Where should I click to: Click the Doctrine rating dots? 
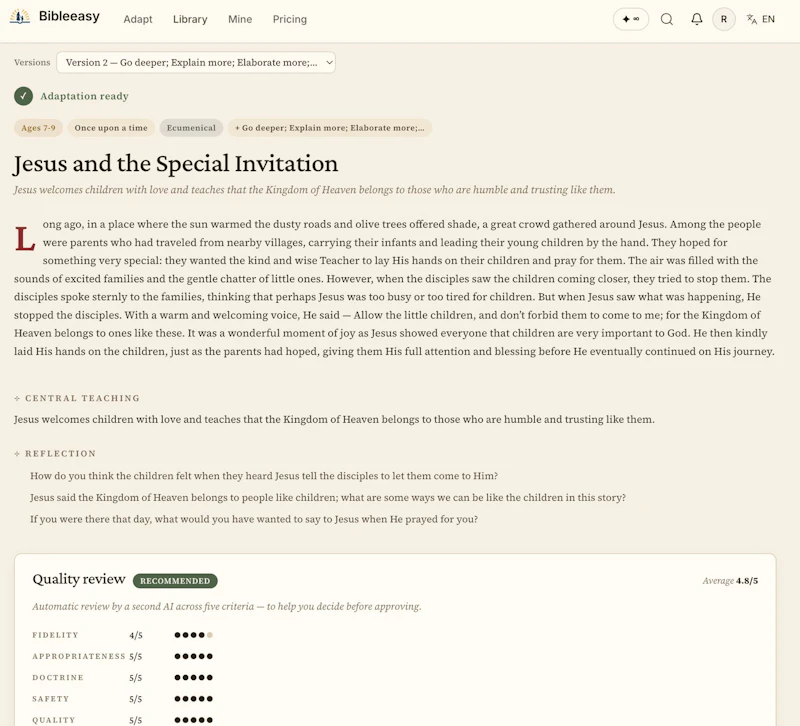pos(193,678)
